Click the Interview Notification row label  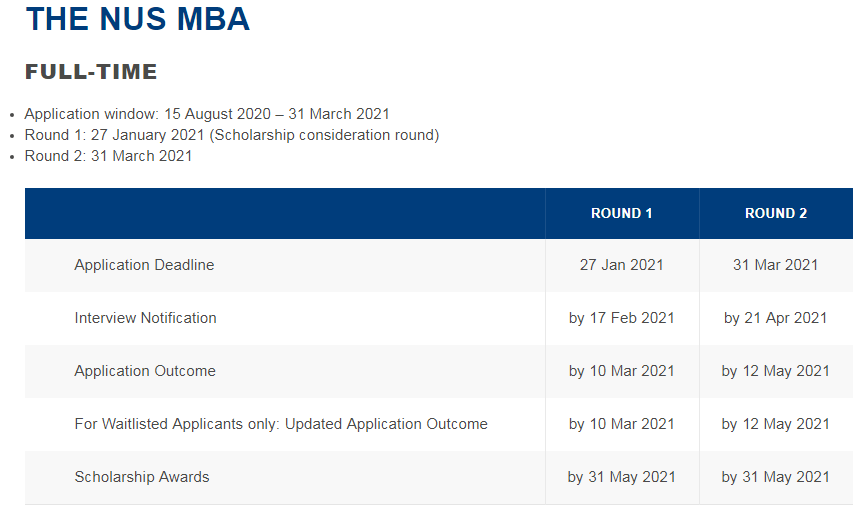point(145,318)
